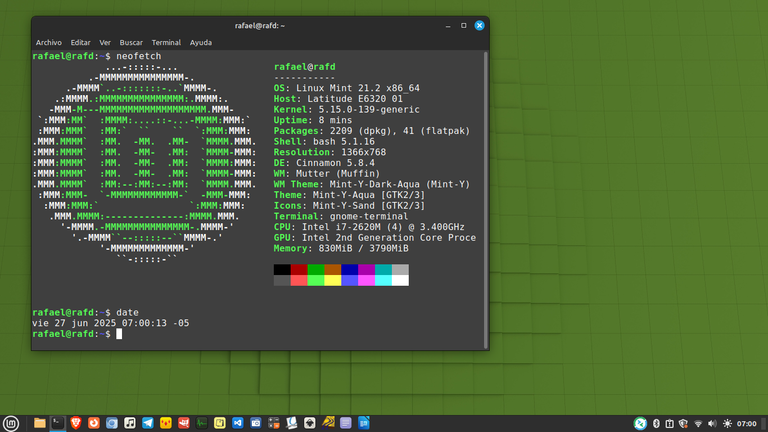This screenshot has height=432, width=768.
Task: Click the terminal prompt cursor line
Action: click(x=119, y=334)
